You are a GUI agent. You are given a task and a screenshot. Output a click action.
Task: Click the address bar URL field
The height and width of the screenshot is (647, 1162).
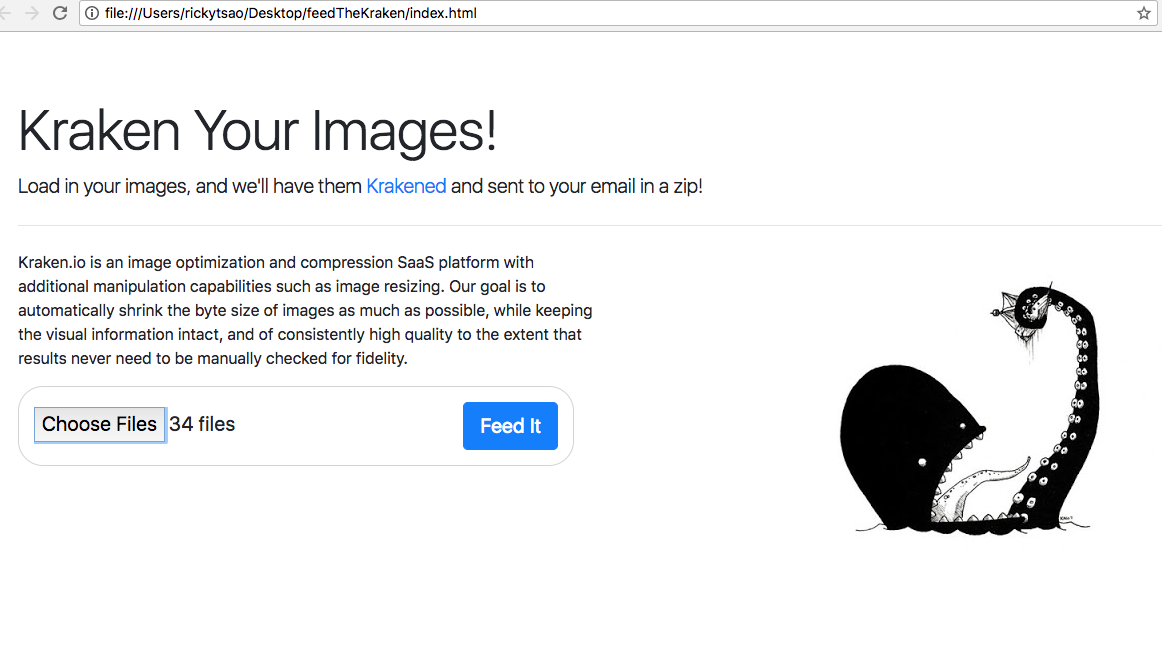click(x=618, y=13)
